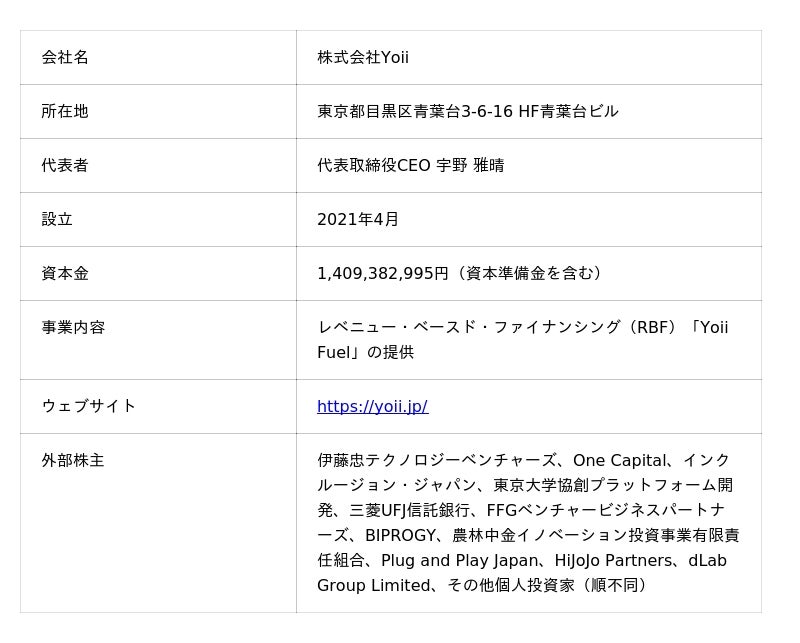This screenshot has width=800, height=643.
Task: Select the 1,409,382,995円 capital amount
Action: (383, 274)
